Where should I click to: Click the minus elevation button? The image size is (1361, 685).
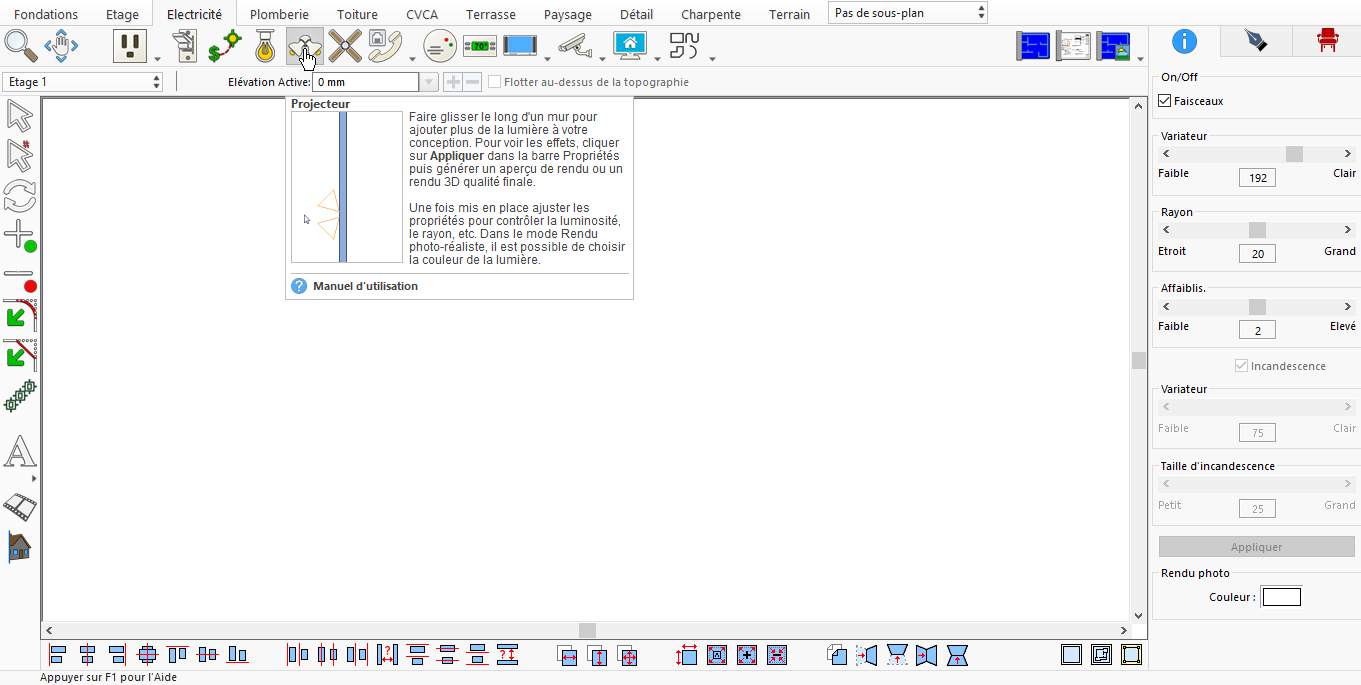pyautogui.click(x=472, y=82)
